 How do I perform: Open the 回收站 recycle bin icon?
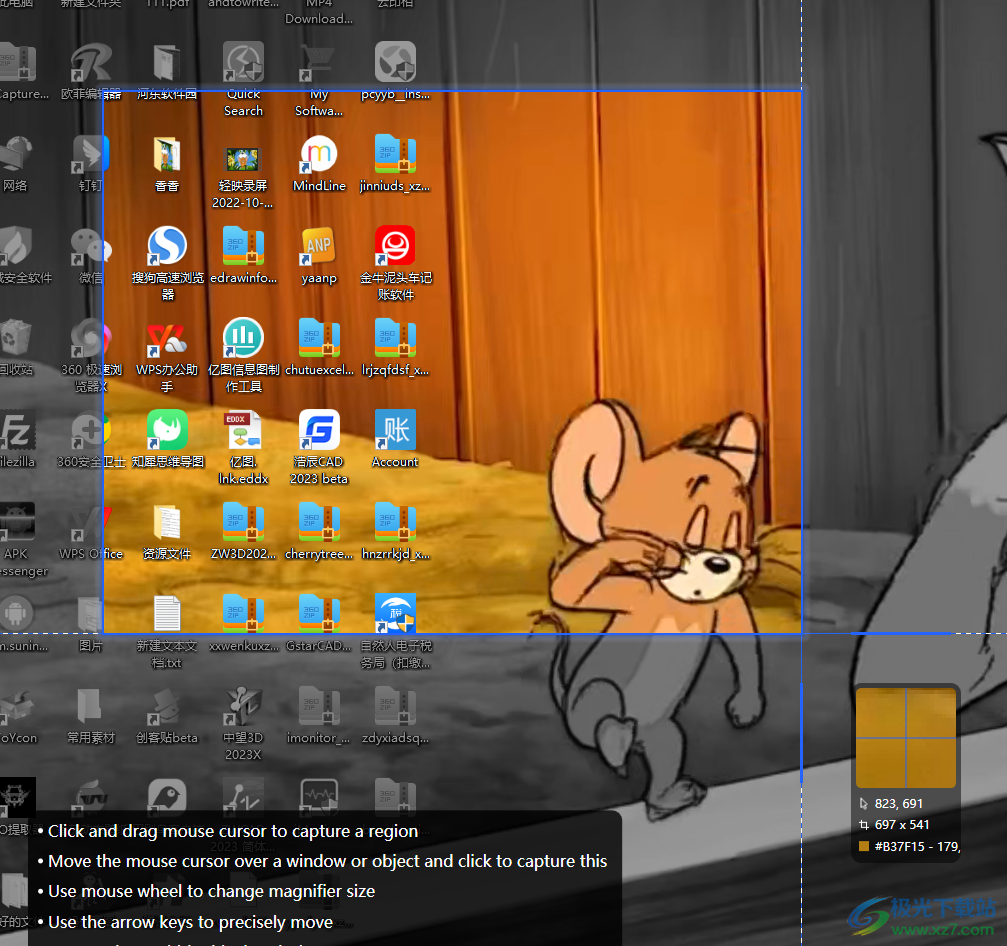(x=15, y=338)
